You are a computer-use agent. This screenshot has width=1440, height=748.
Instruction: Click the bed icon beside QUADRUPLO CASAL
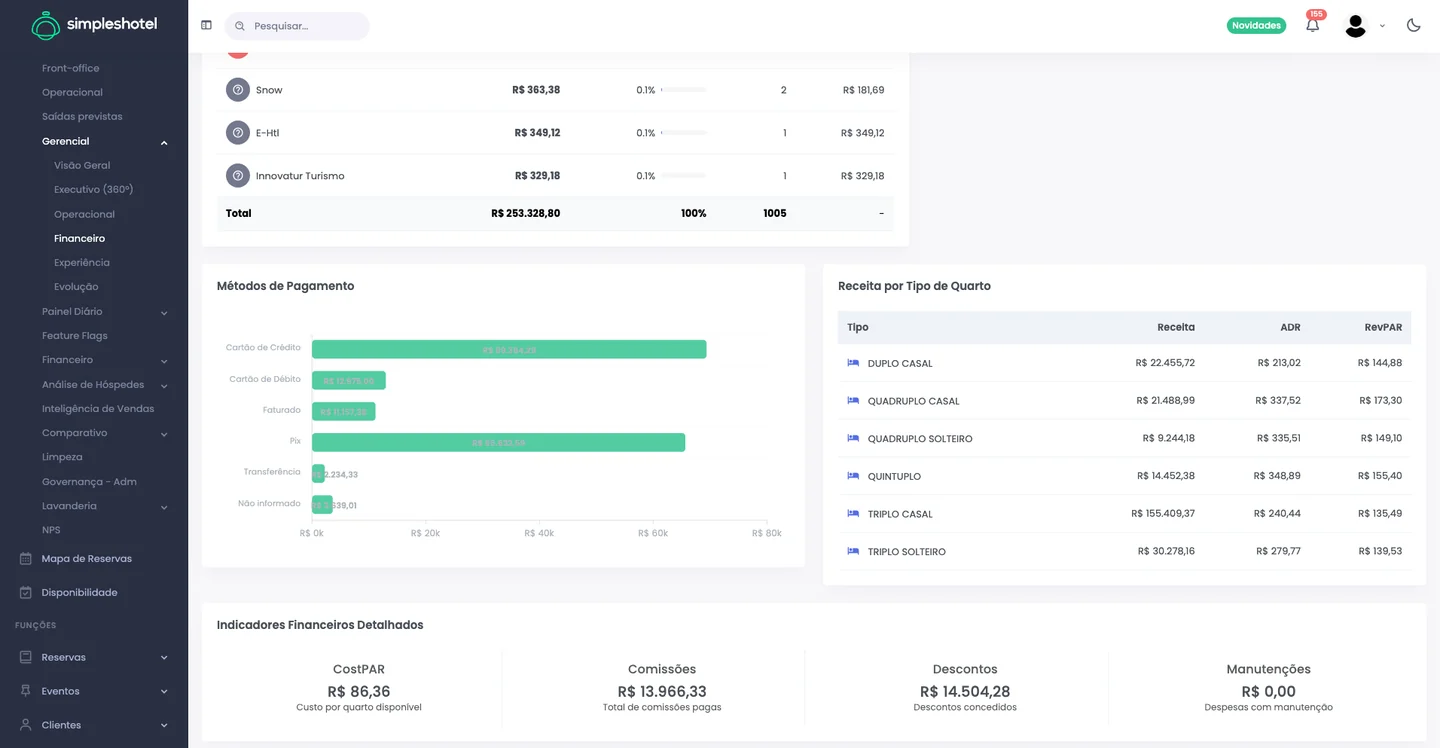coord(853,400)
